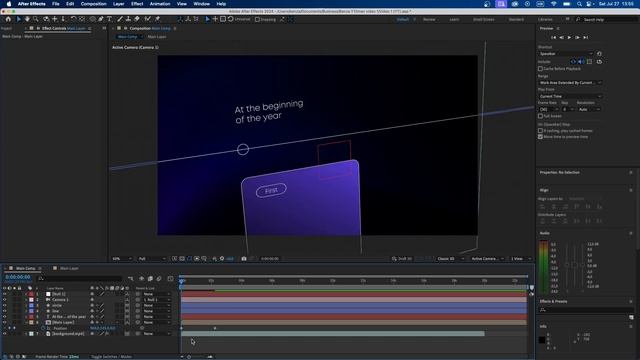
Task: Open the Effect menu
Action: pyautogui.click(x=137, y=4)
